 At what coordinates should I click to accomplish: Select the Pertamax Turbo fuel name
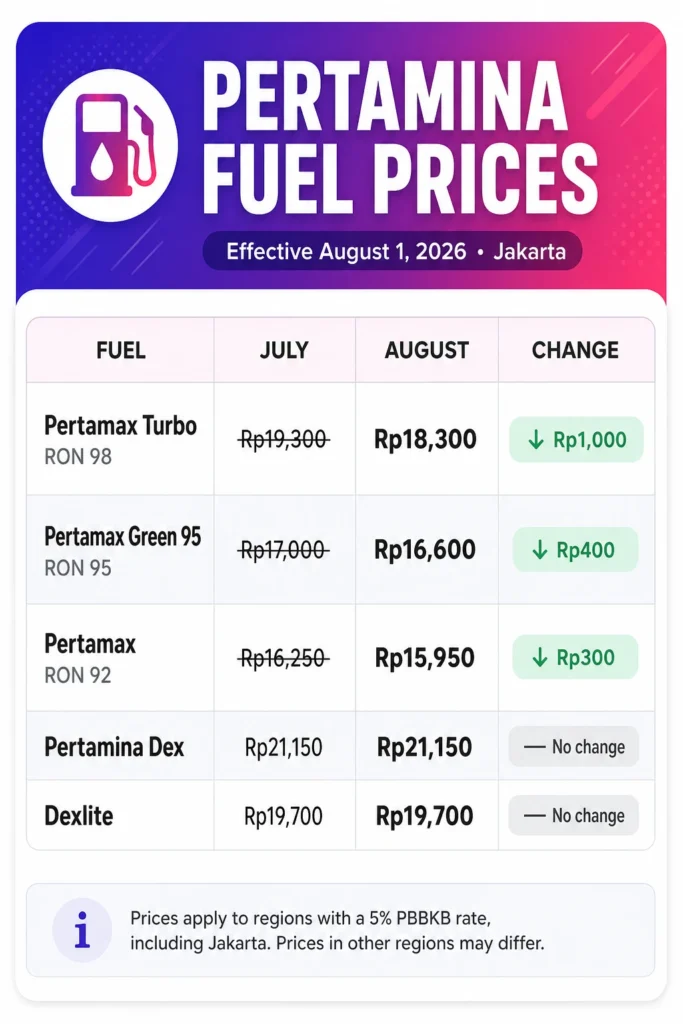point(120,426)
